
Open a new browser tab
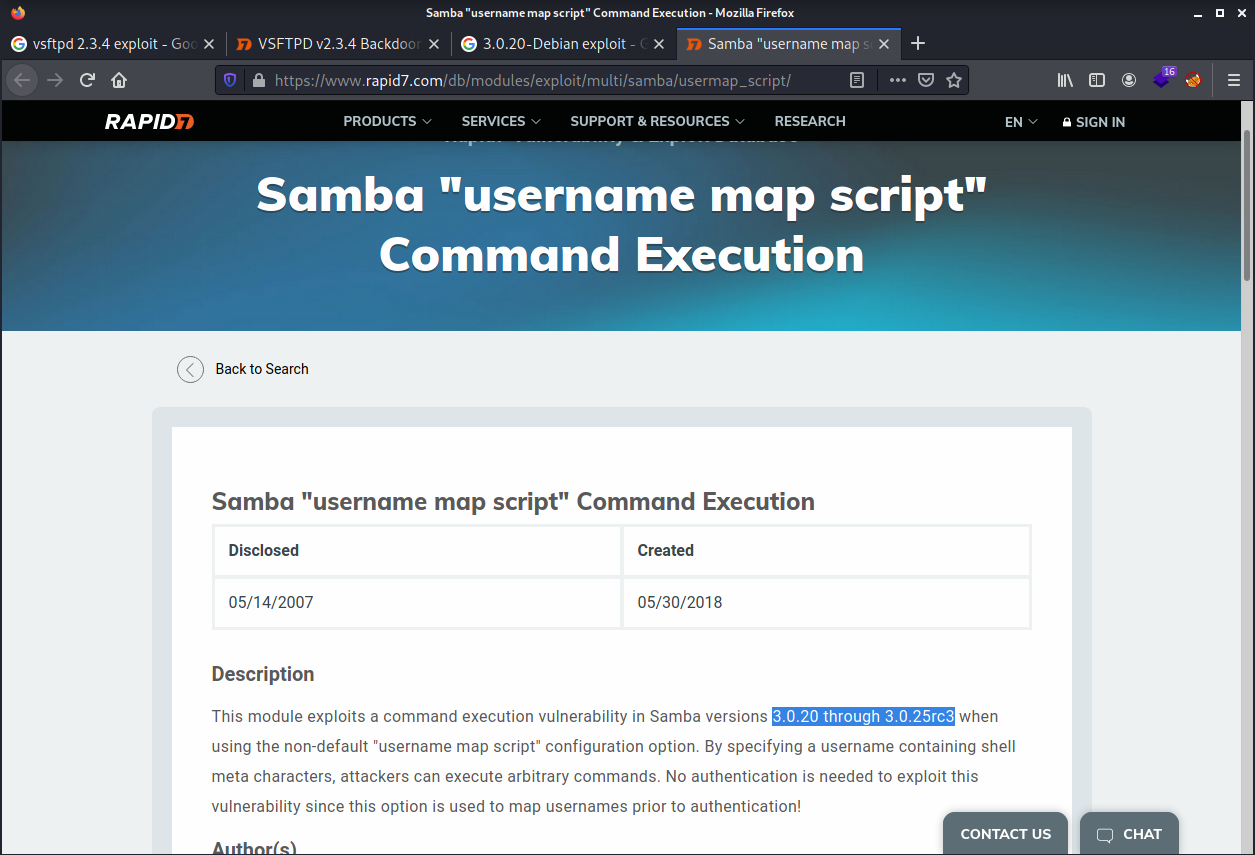click(x=918, y=43)
